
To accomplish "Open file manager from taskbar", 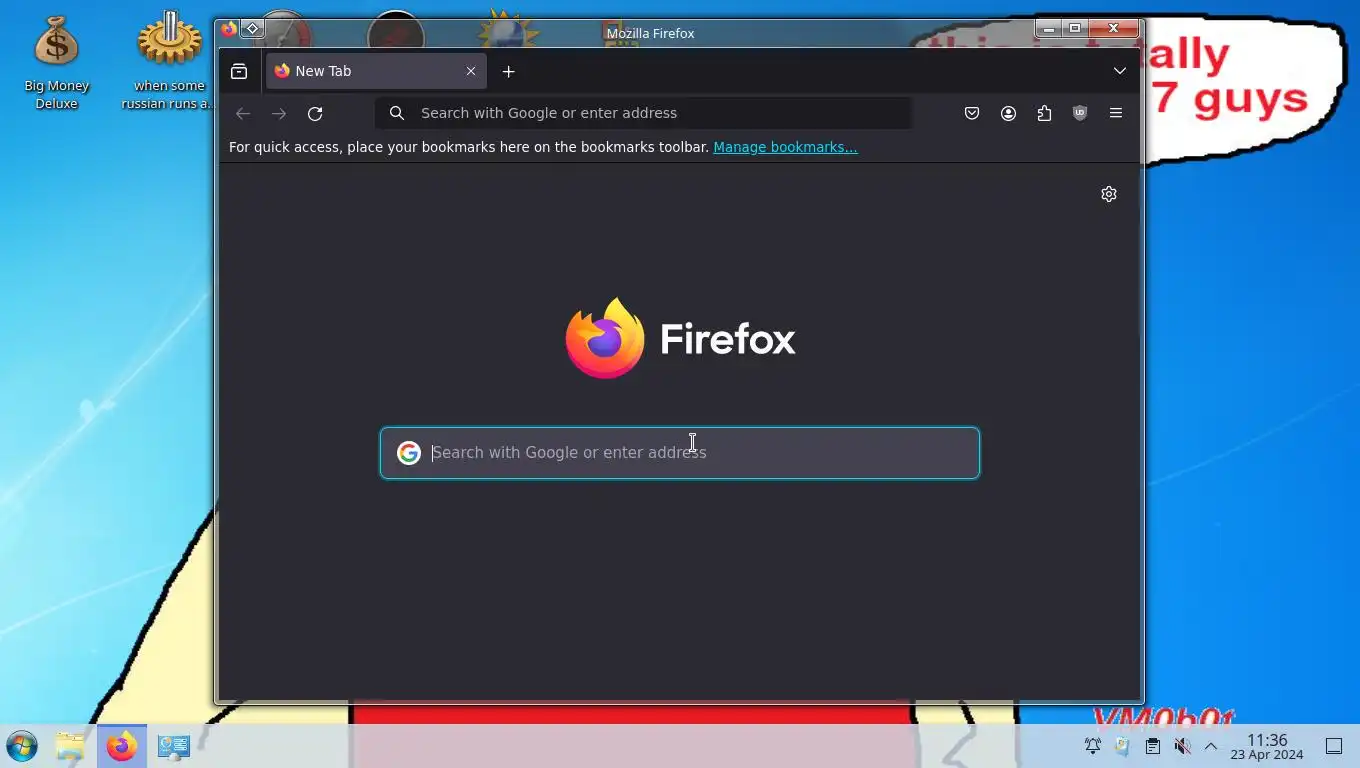I will coord(70,746).
